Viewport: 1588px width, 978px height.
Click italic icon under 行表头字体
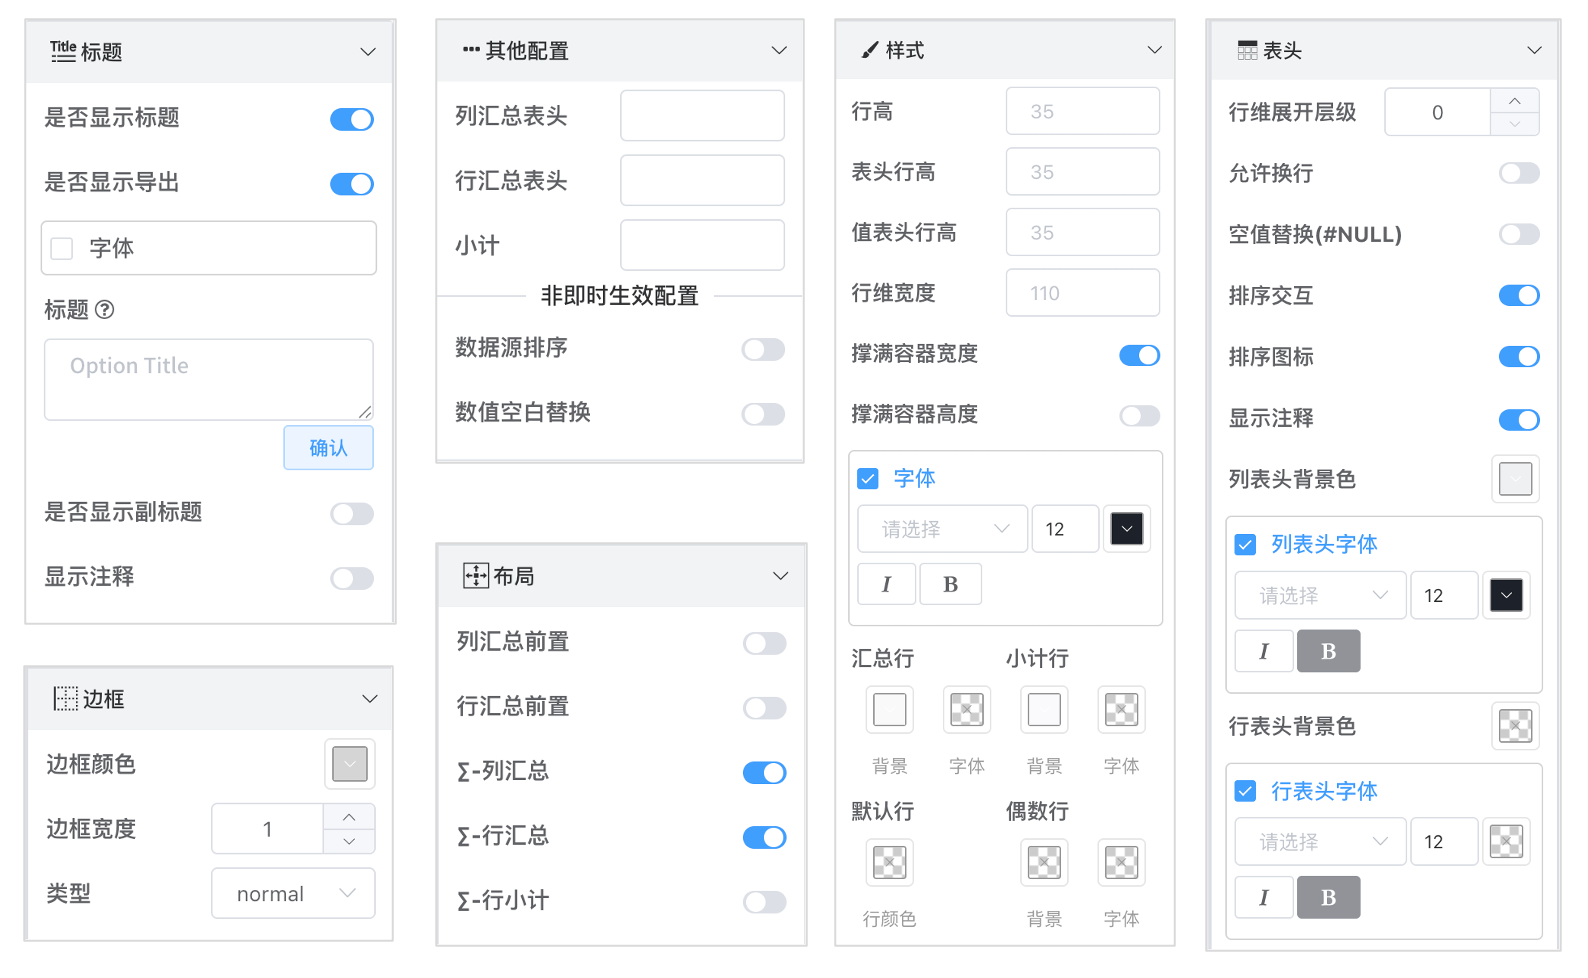coord(1264,898)
